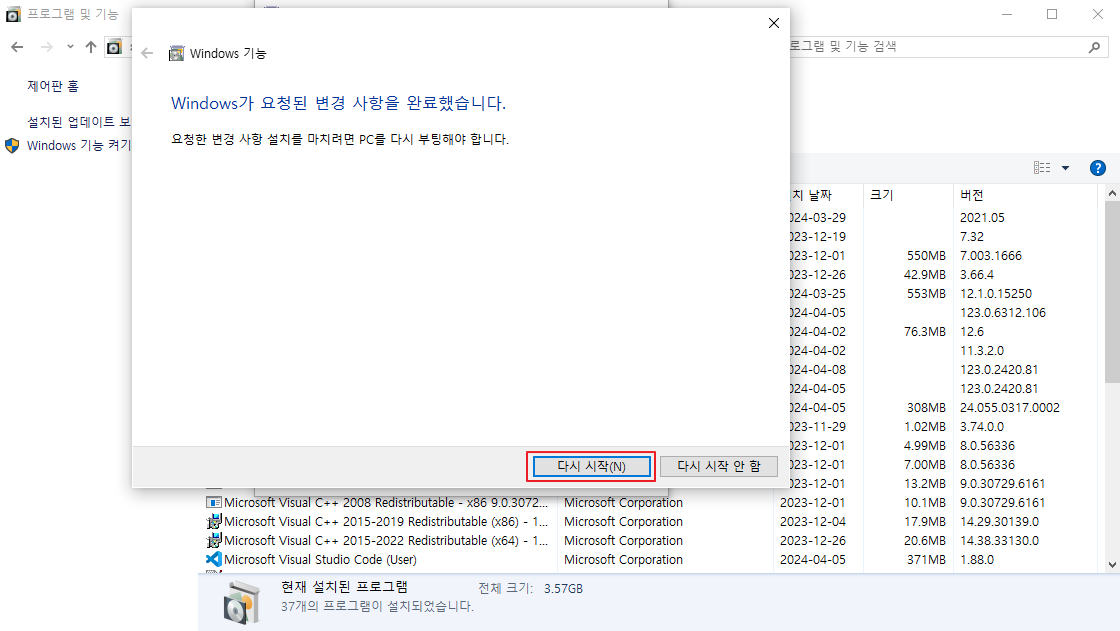Click version 2021.05 cell

pos(982,217)
